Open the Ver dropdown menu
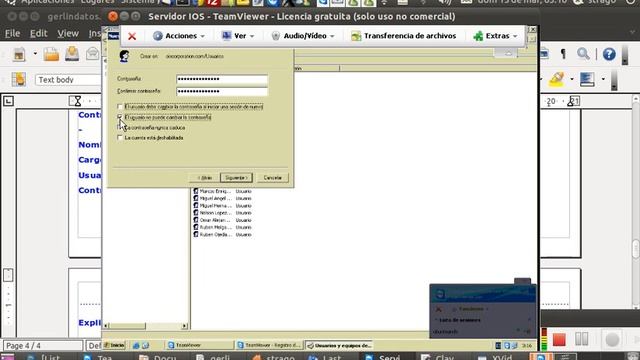 [x=238, y=36]
